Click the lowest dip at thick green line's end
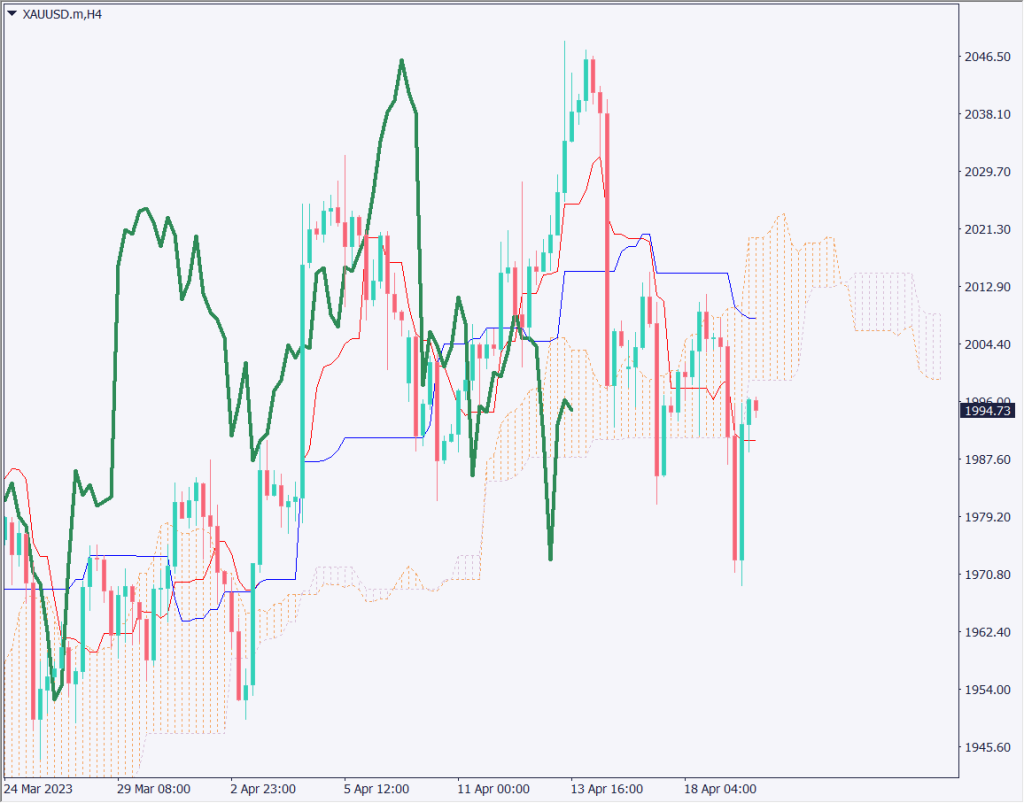Screen dimensions: 1024x803 [x=551, y=558]
